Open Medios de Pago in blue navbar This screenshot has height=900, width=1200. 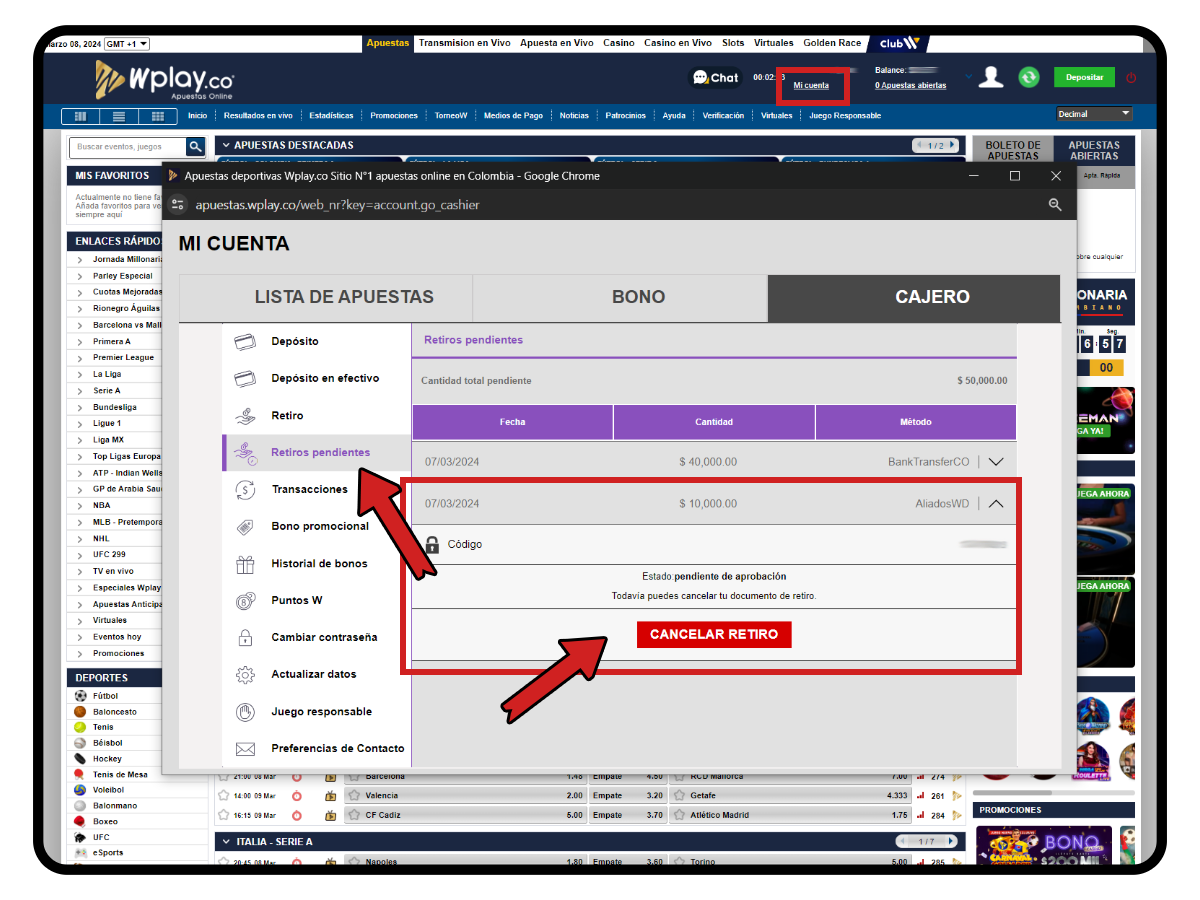click(x=513, y=116)
